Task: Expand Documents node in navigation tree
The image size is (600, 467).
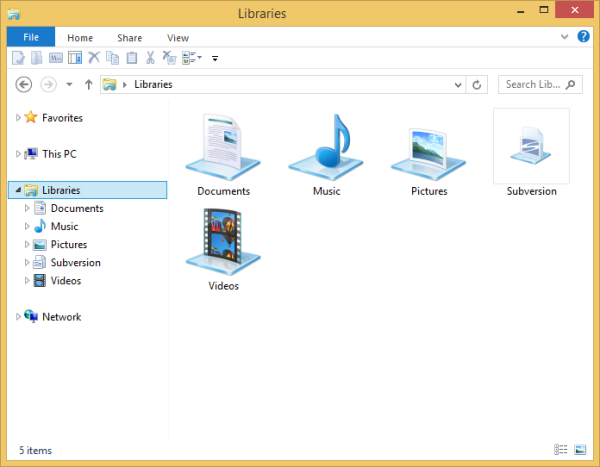Action: tap(27, 208)
